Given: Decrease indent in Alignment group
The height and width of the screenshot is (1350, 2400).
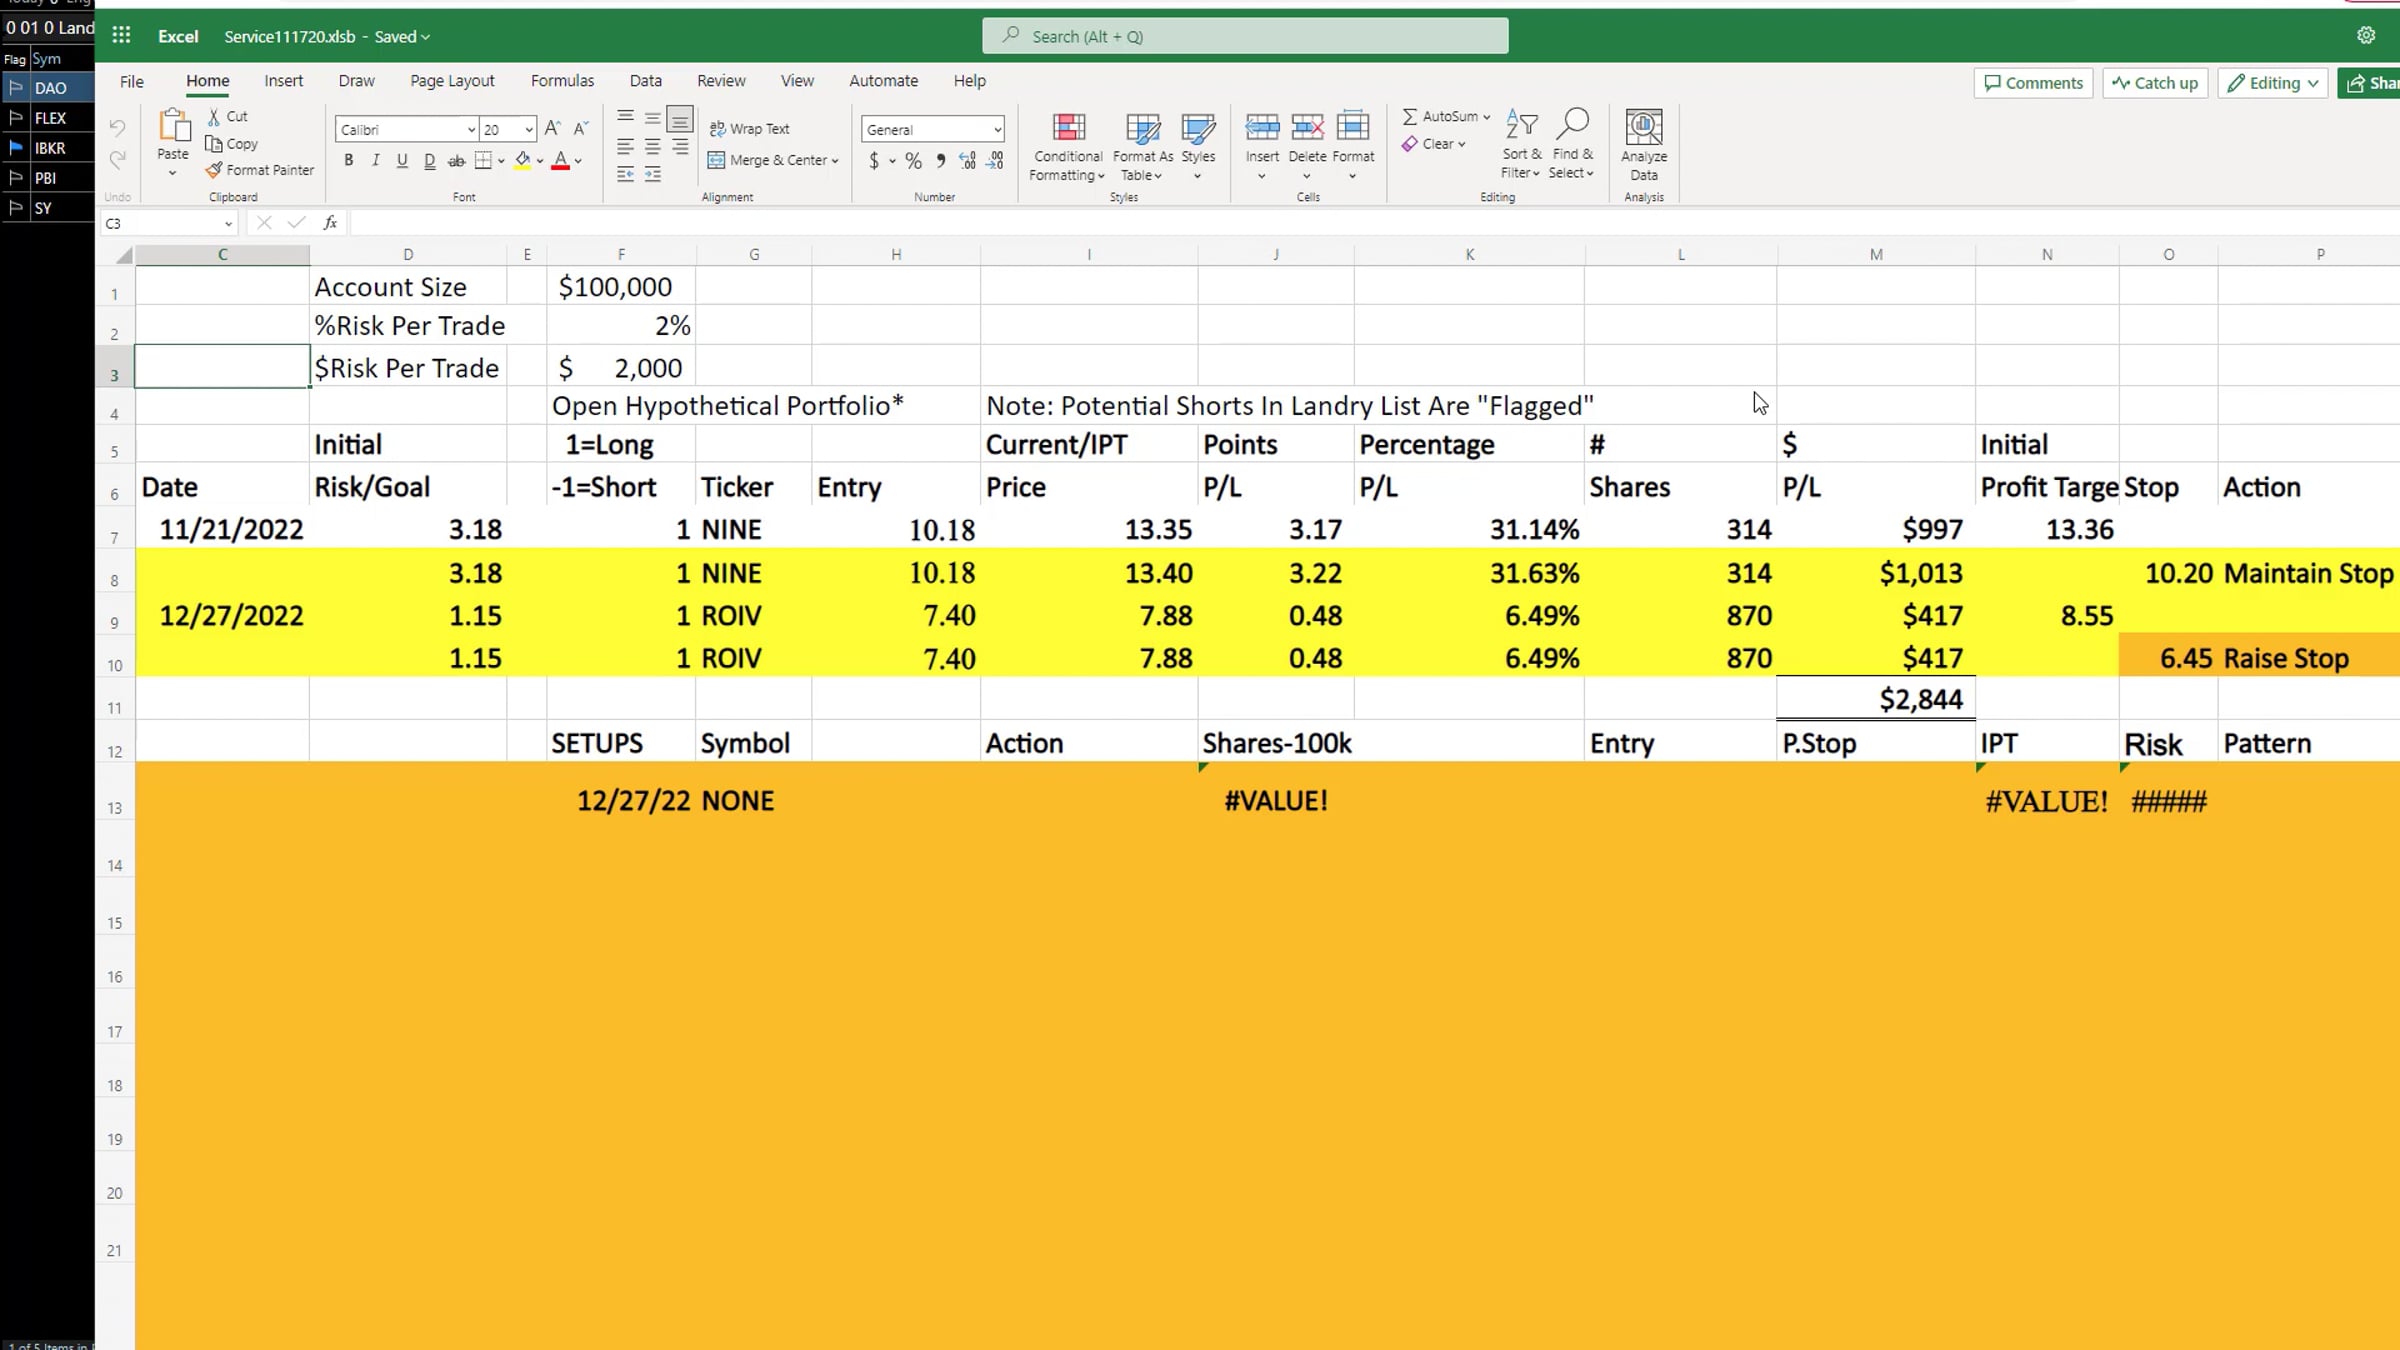Looking at the screenshot, I should click(x=625, y=175).
